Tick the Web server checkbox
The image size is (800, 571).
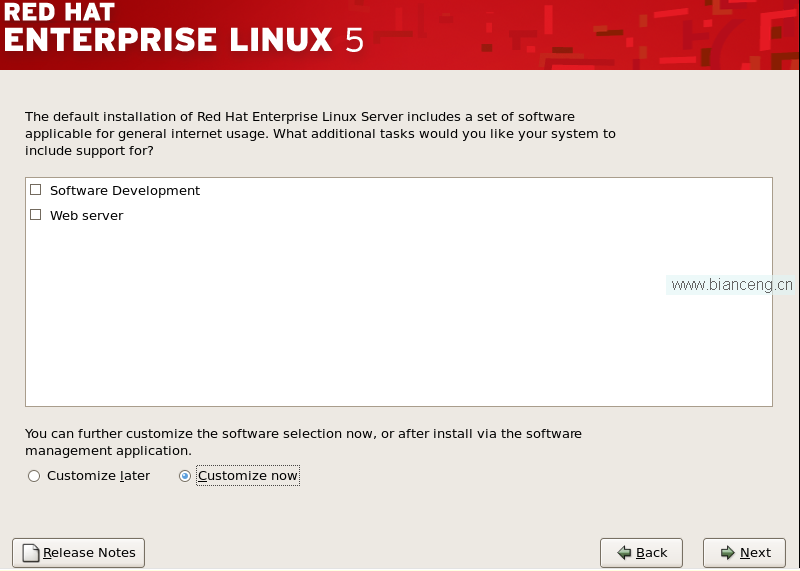[35, 215]
